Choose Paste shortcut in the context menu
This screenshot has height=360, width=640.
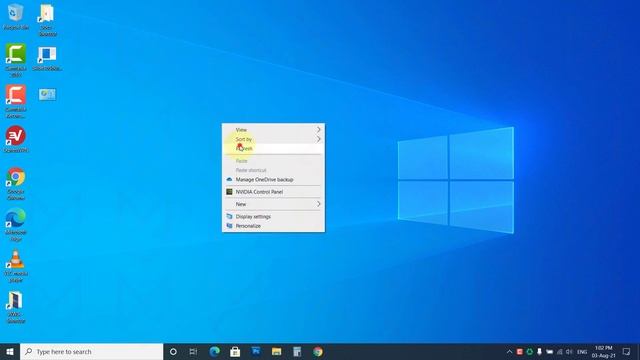click(x=273, y=170)
